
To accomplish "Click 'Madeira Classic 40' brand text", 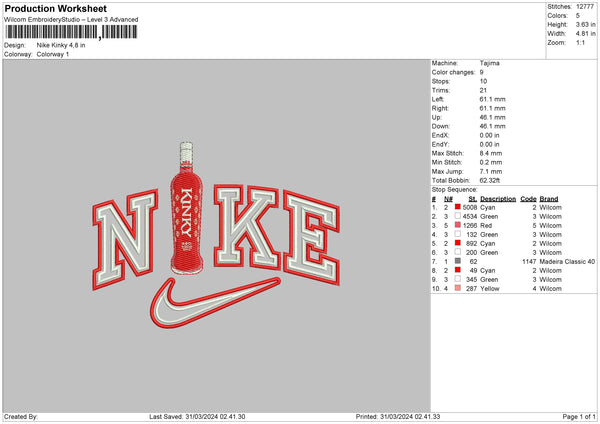I will (567, 261).
